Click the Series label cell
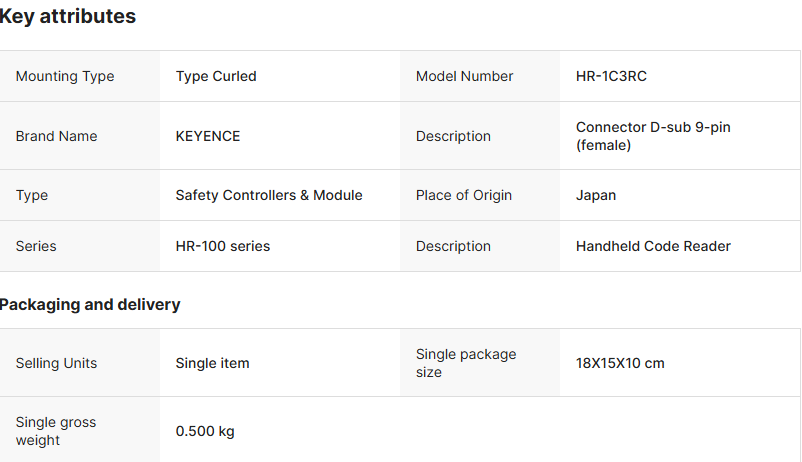The image size is (802, 462). click(x=36, y=246)
